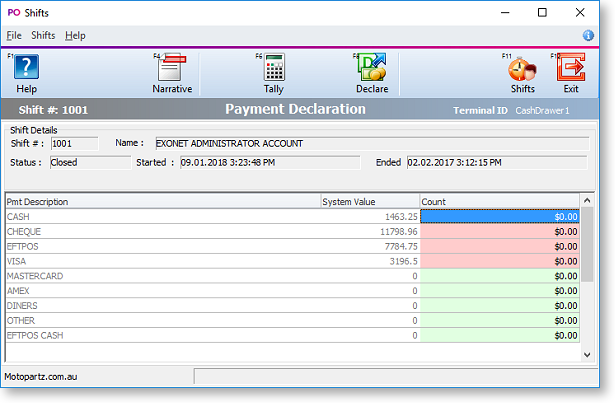
Task: Open the File menu
Action: (14, 35)
